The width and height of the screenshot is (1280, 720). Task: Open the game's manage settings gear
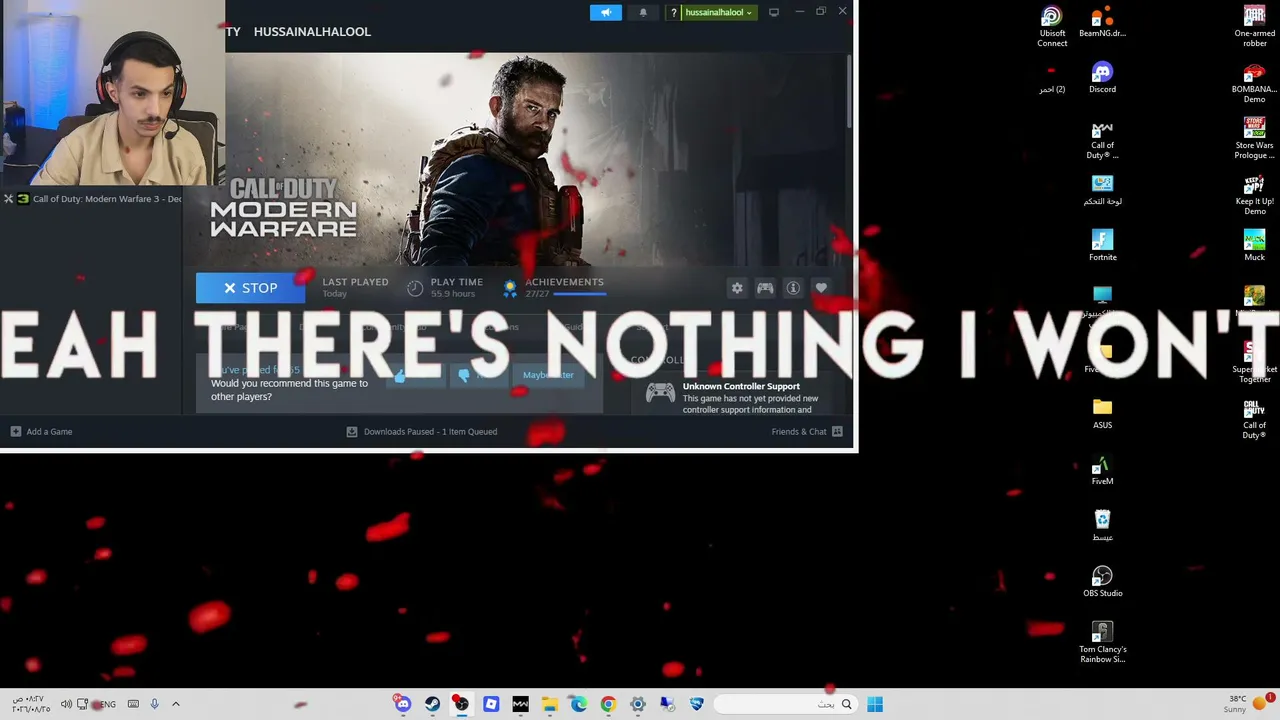737,288
